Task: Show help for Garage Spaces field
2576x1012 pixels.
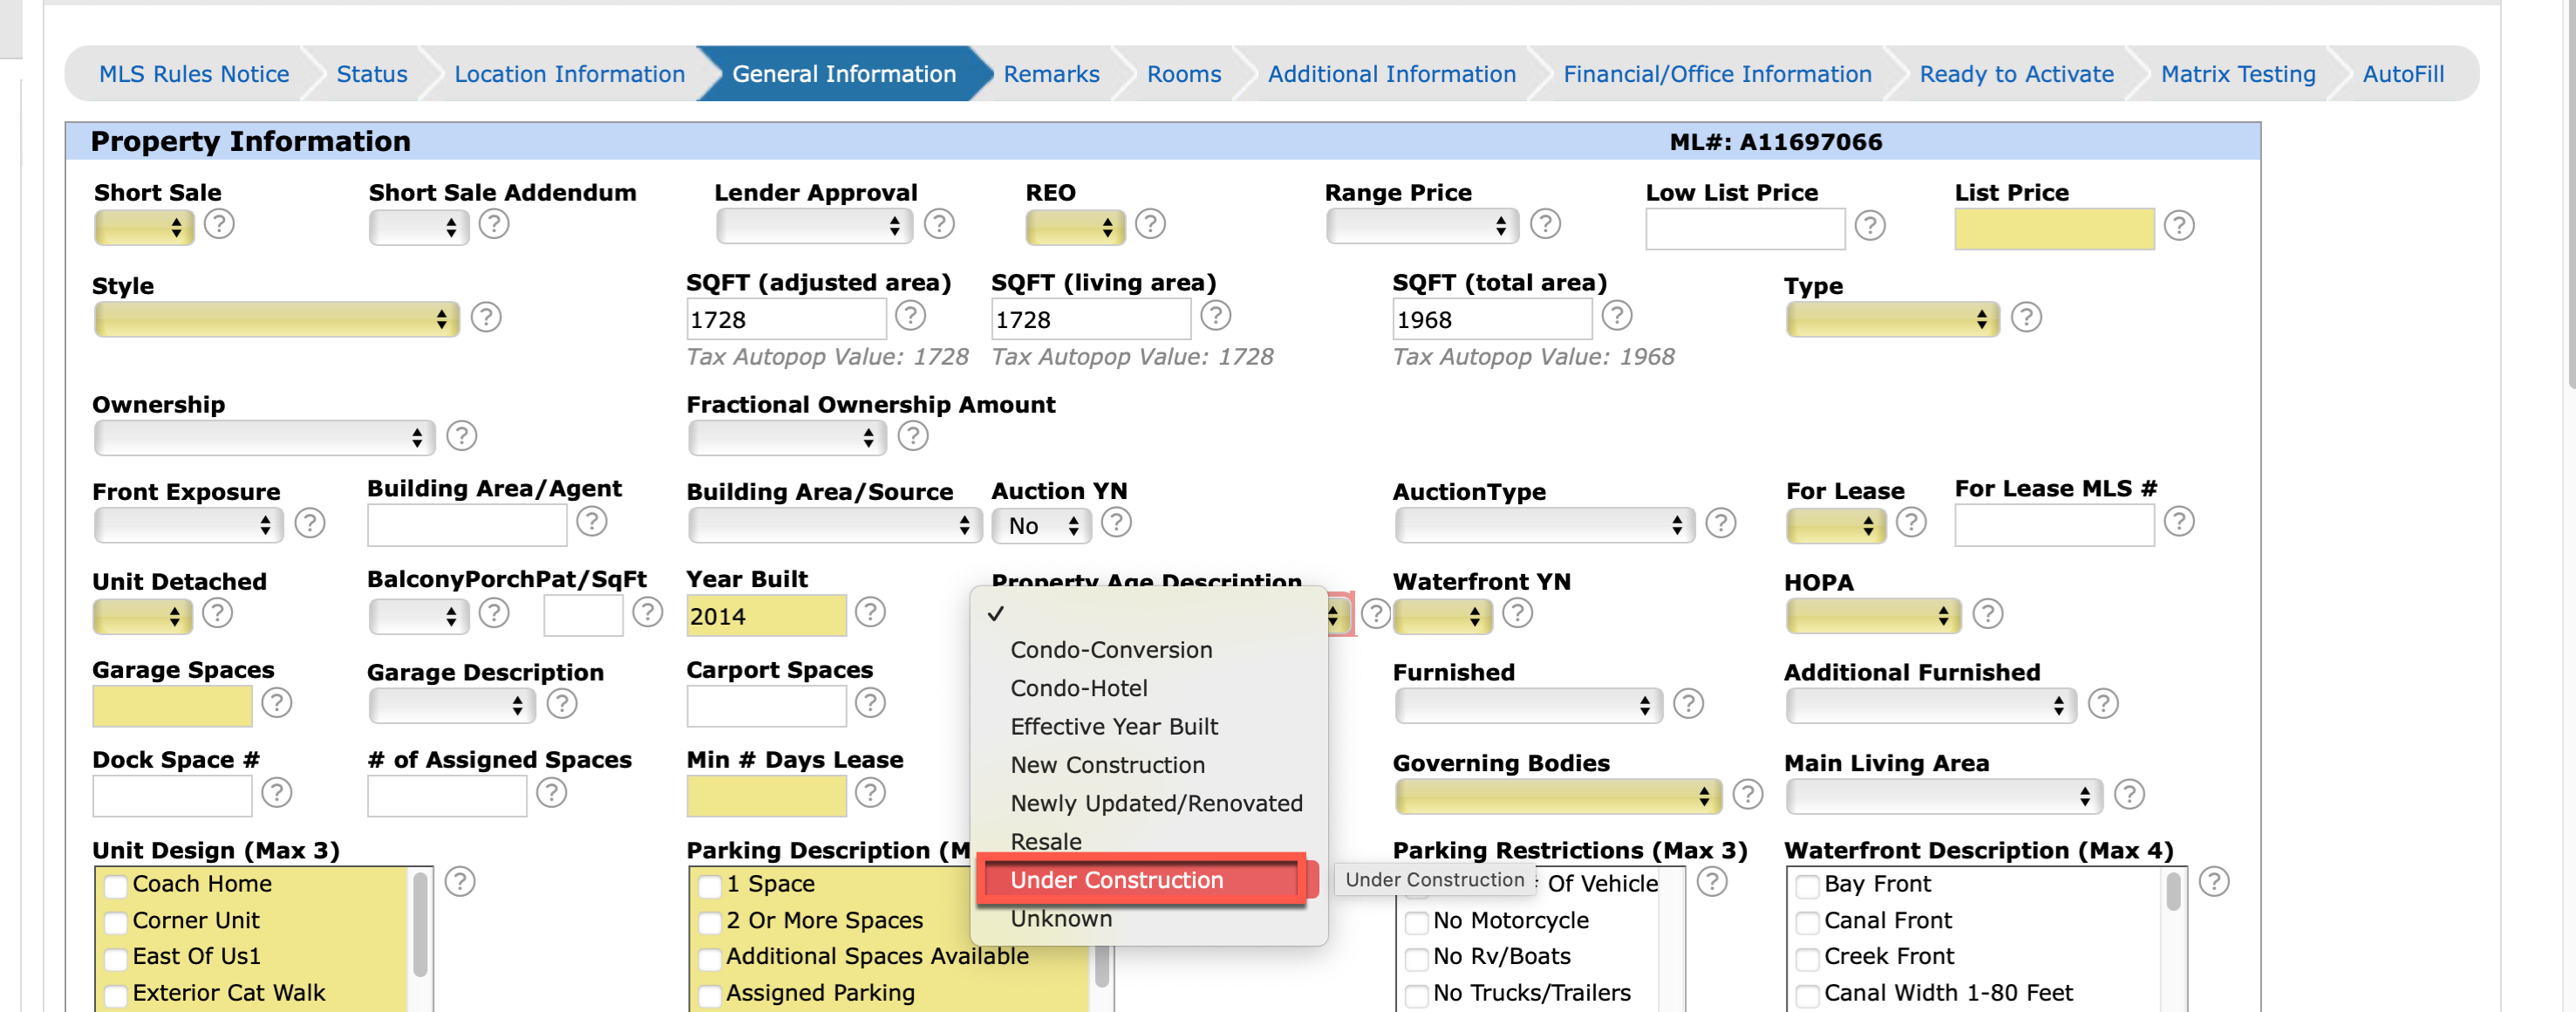Action: pyautogui.click(x=277, y=703)
